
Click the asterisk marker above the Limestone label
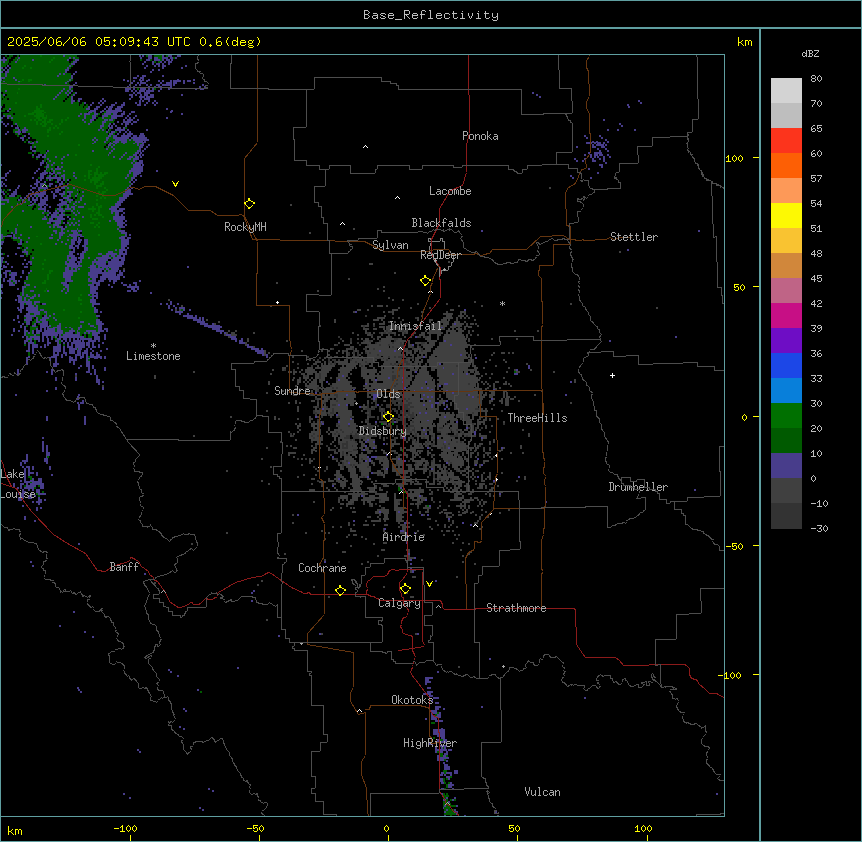point(153,346)
